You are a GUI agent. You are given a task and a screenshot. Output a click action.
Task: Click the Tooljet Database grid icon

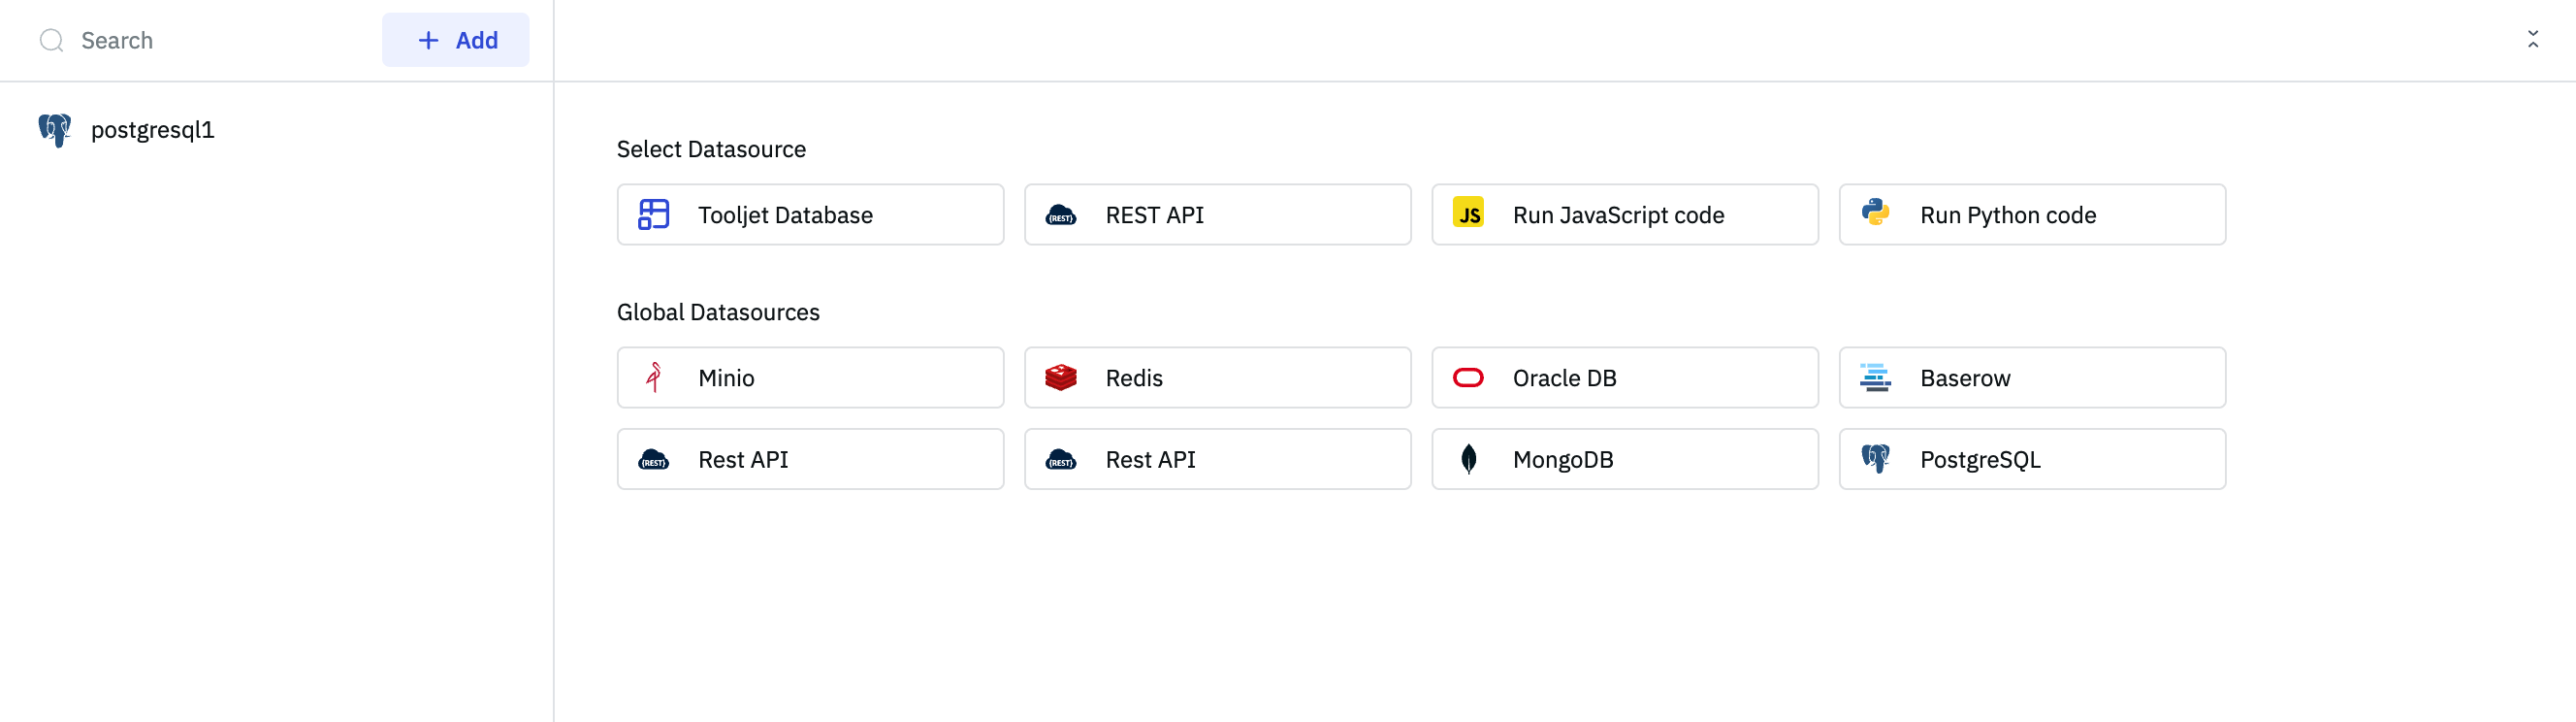(653, 214)
